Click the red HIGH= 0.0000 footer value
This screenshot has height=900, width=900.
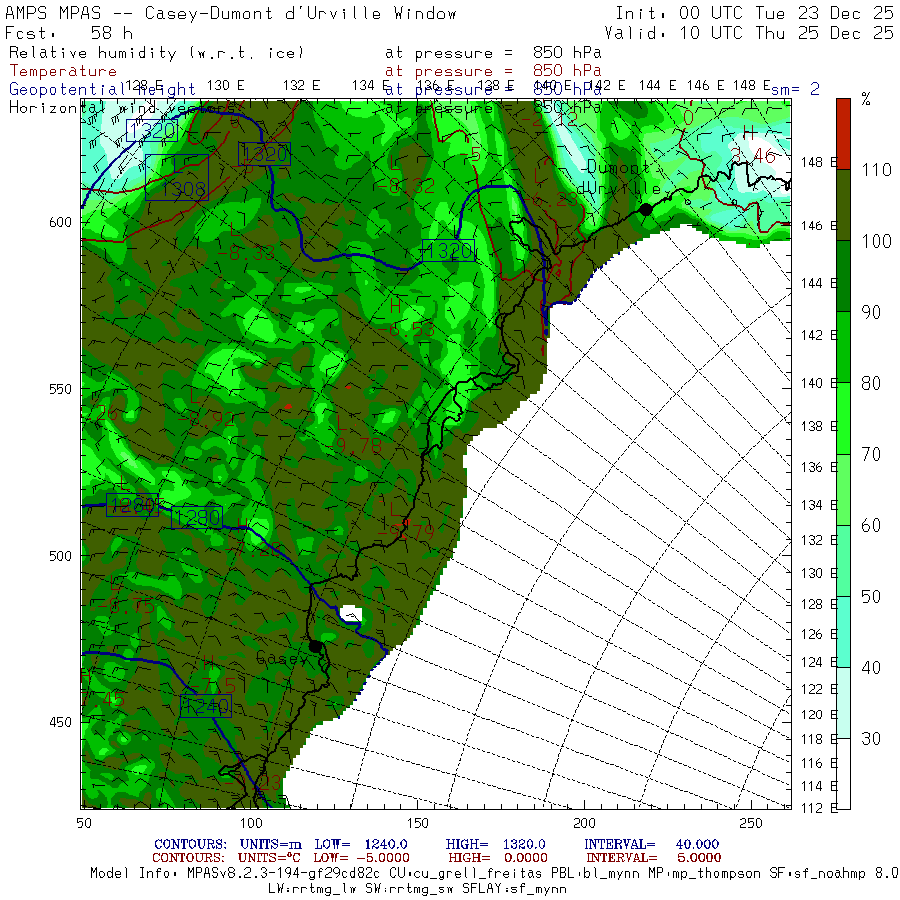point(498,858)
